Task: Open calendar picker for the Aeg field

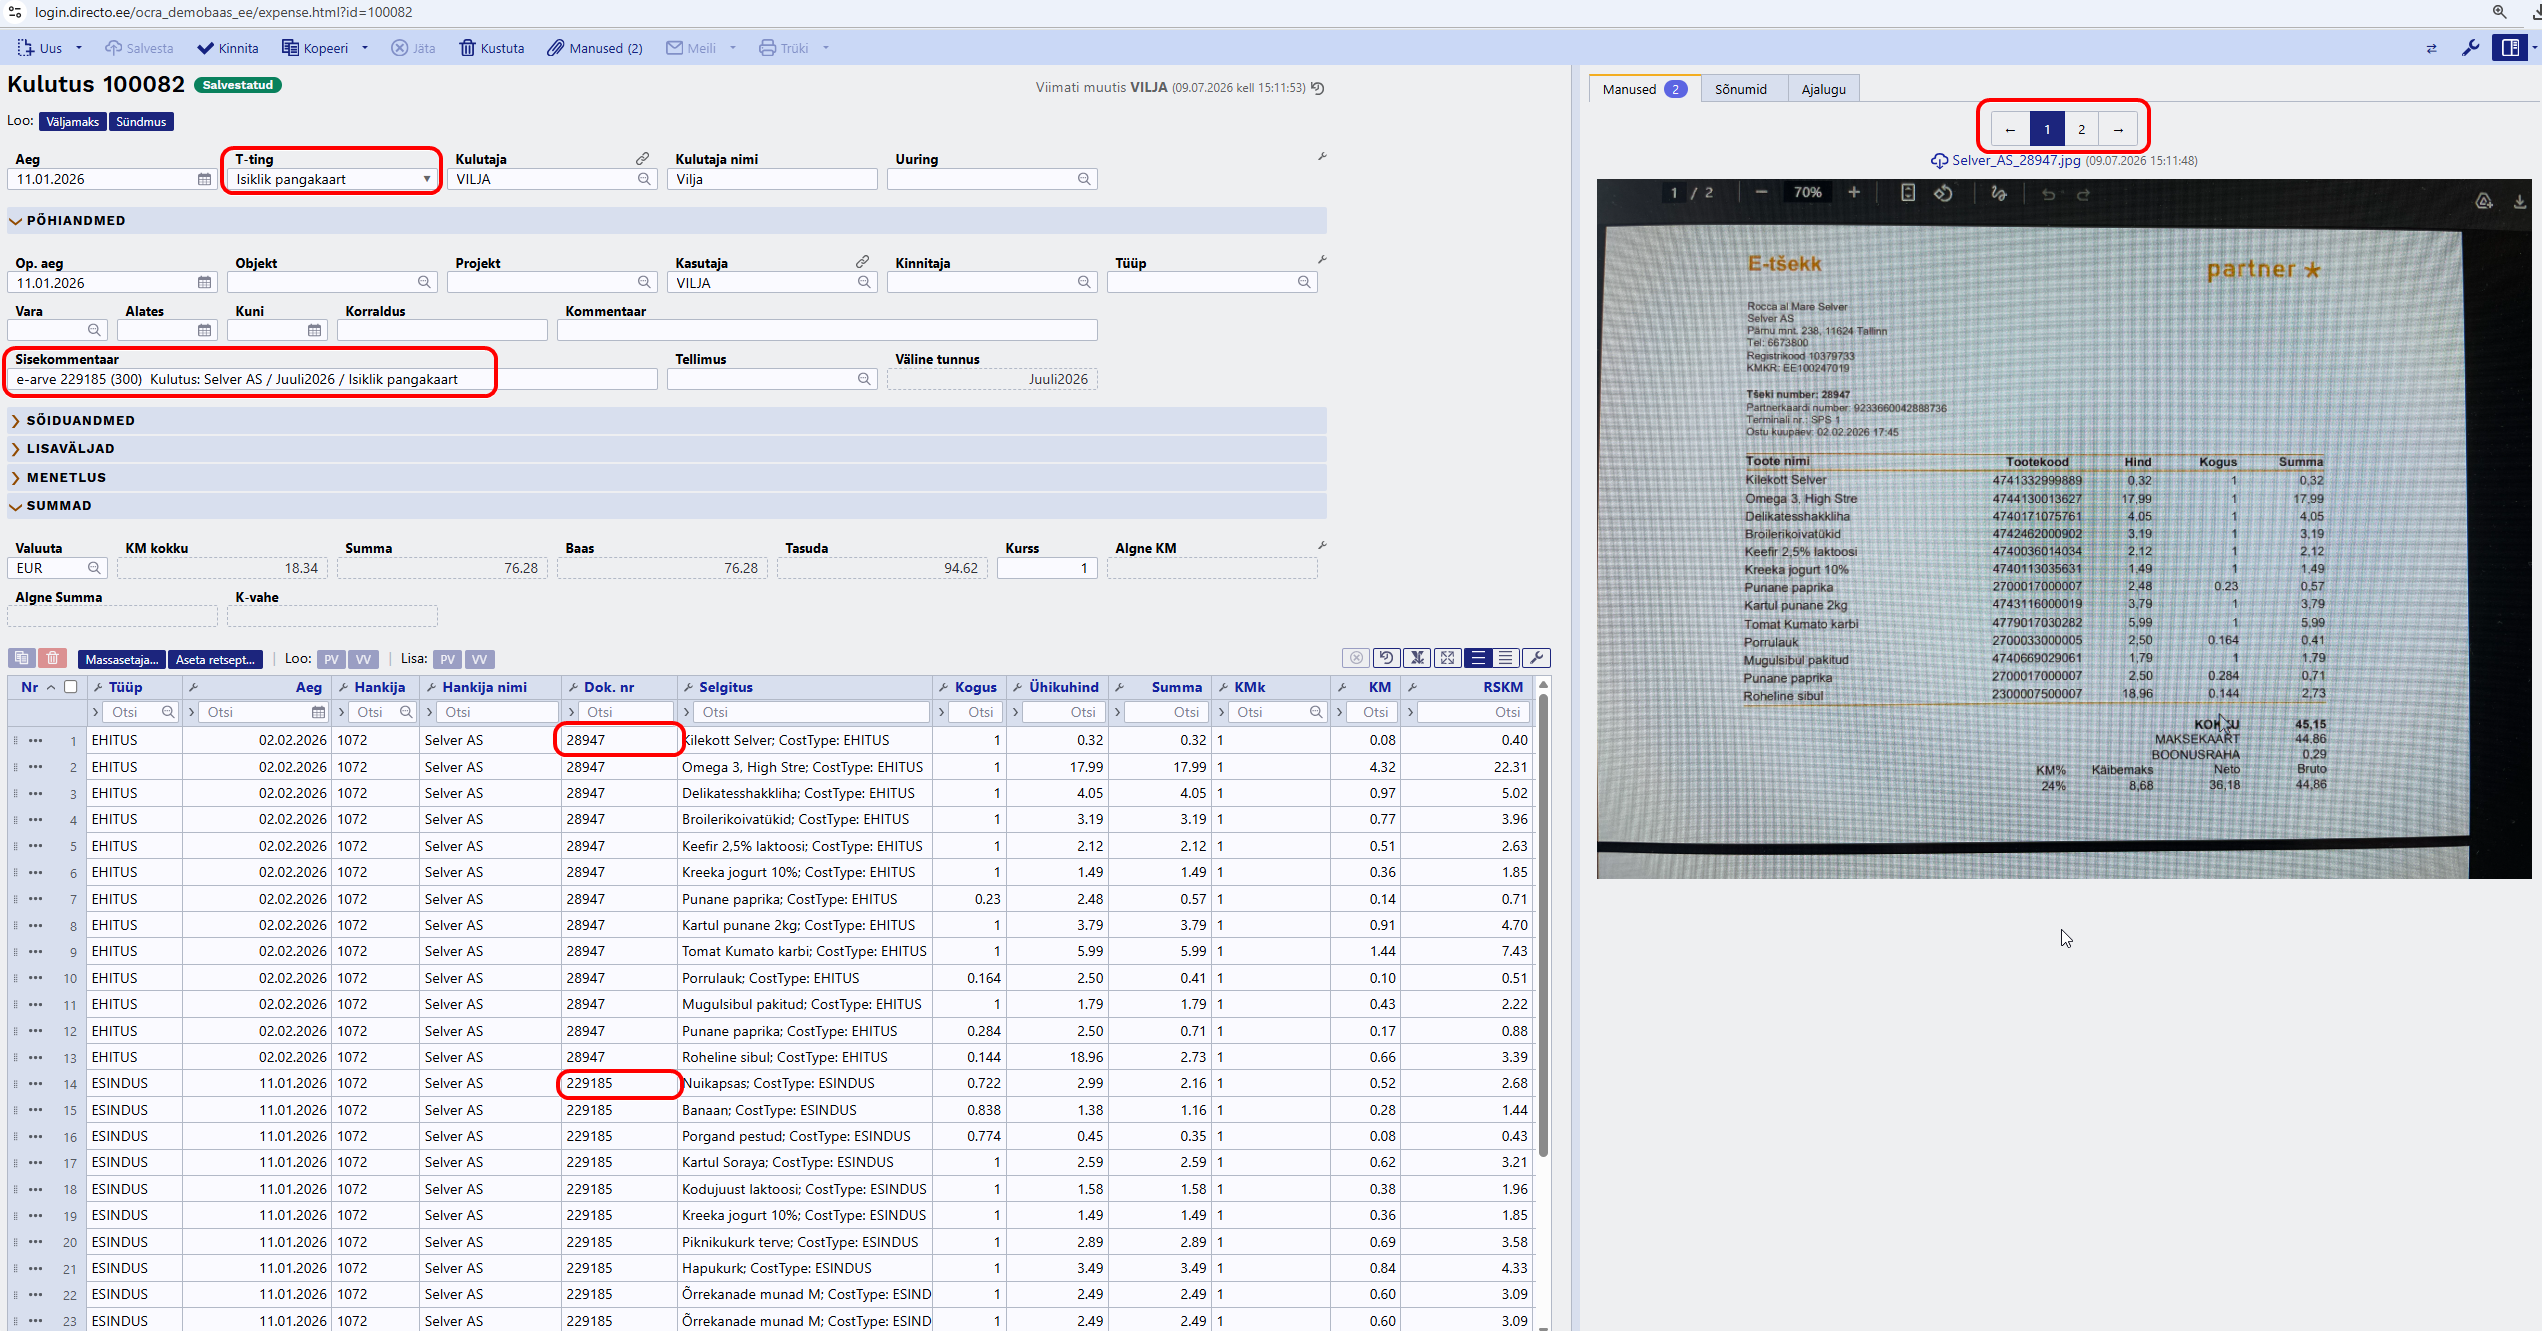Action: pyautogui.click(x=205, y=179)
